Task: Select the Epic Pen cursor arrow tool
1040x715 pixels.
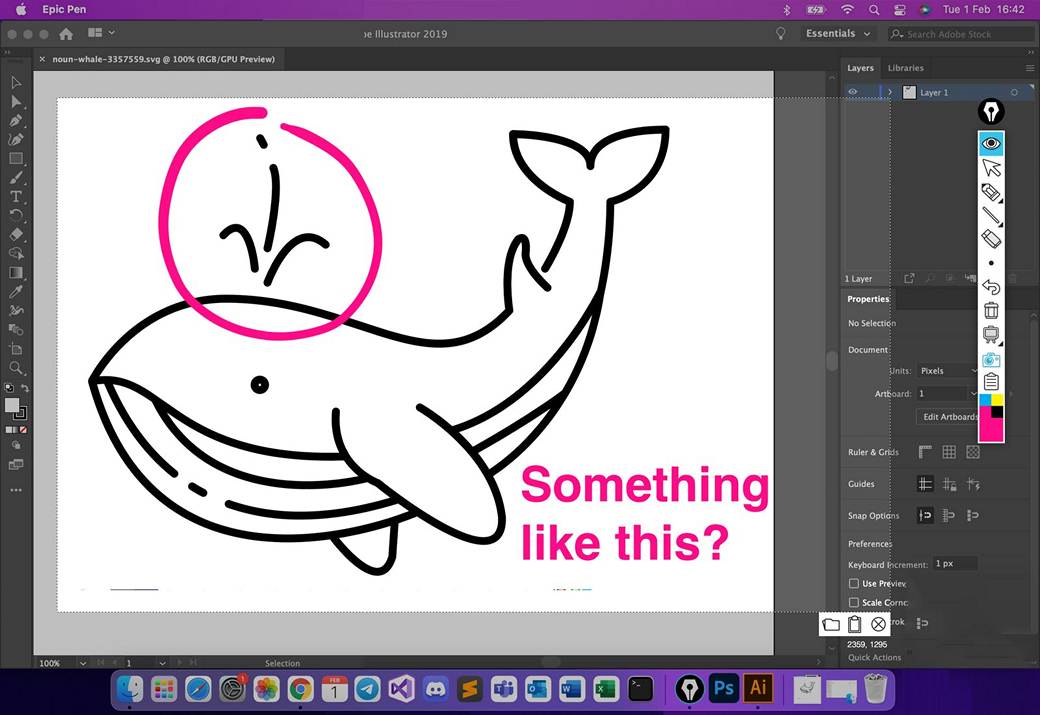Action: coord(991,167)
